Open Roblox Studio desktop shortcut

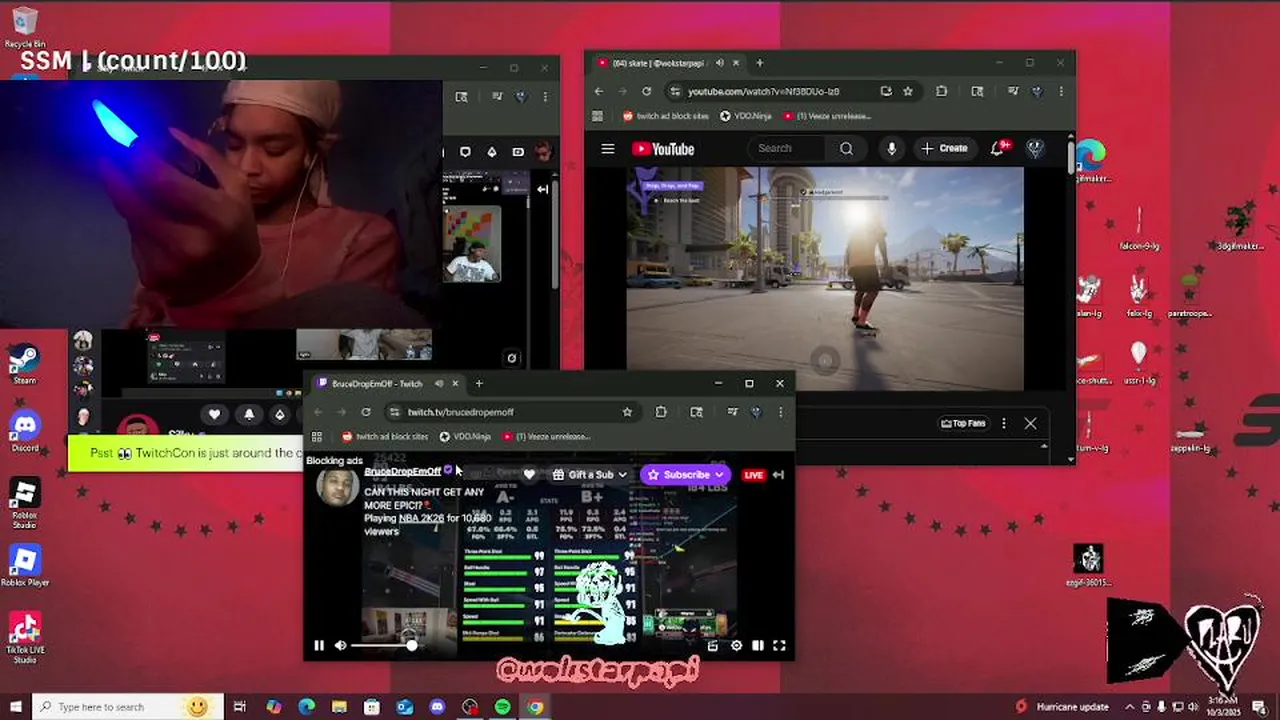[24, 504]
